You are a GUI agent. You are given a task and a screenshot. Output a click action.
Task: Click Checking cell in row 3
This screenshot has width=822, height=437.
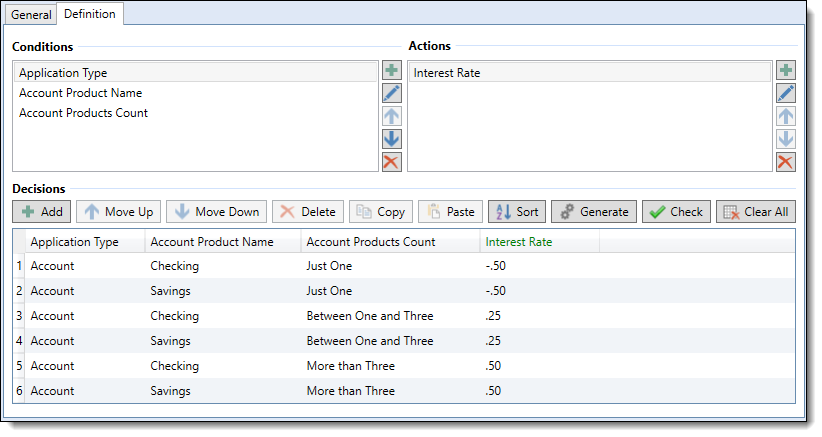tap(175, 316)
